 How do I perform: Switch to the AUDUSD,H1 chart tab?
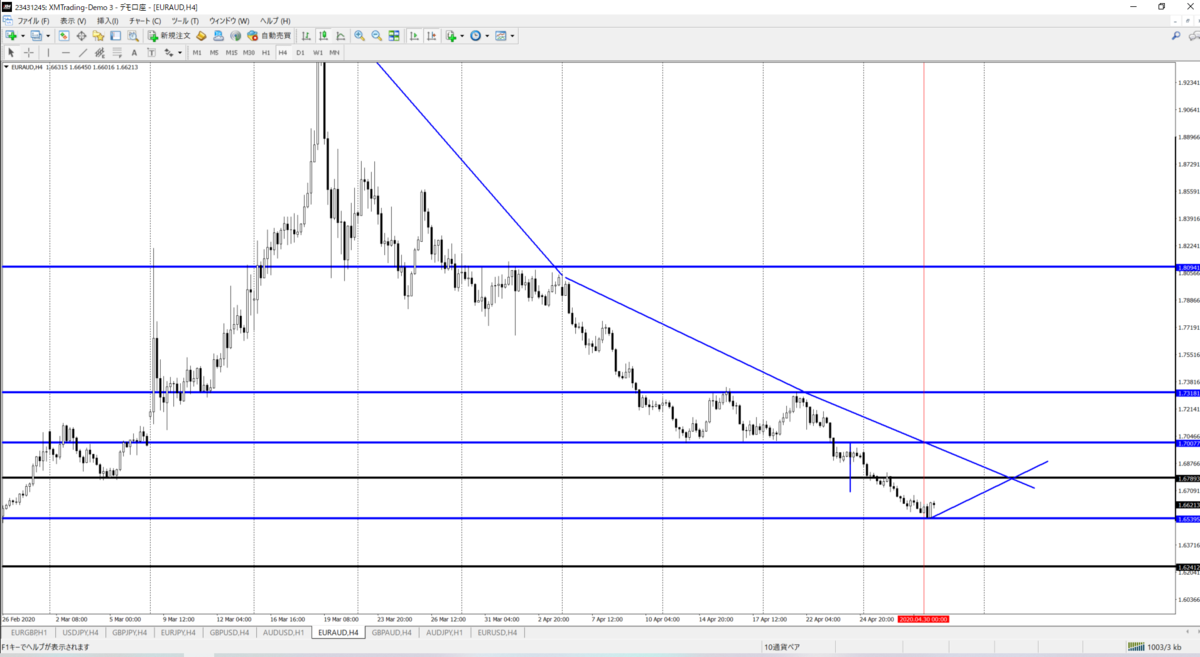[x=284, y=632]
